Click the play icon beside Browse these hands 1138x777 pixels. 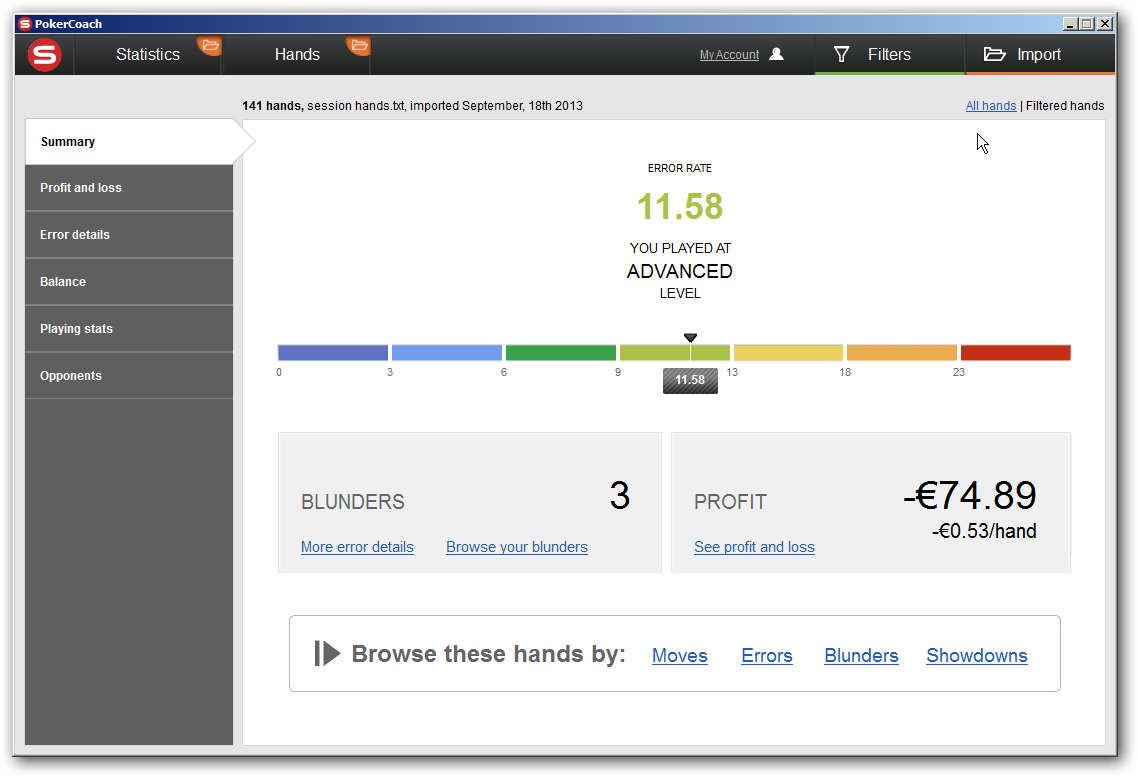(x=327, y=653)
